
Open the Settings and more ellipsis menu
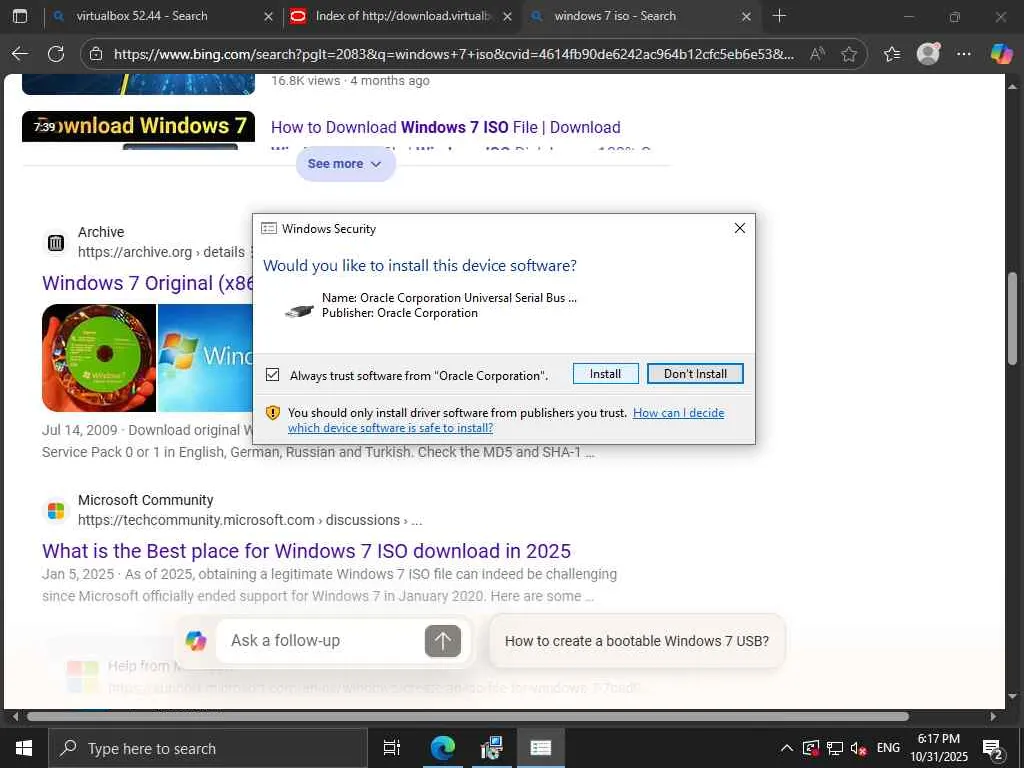(964, 54)
